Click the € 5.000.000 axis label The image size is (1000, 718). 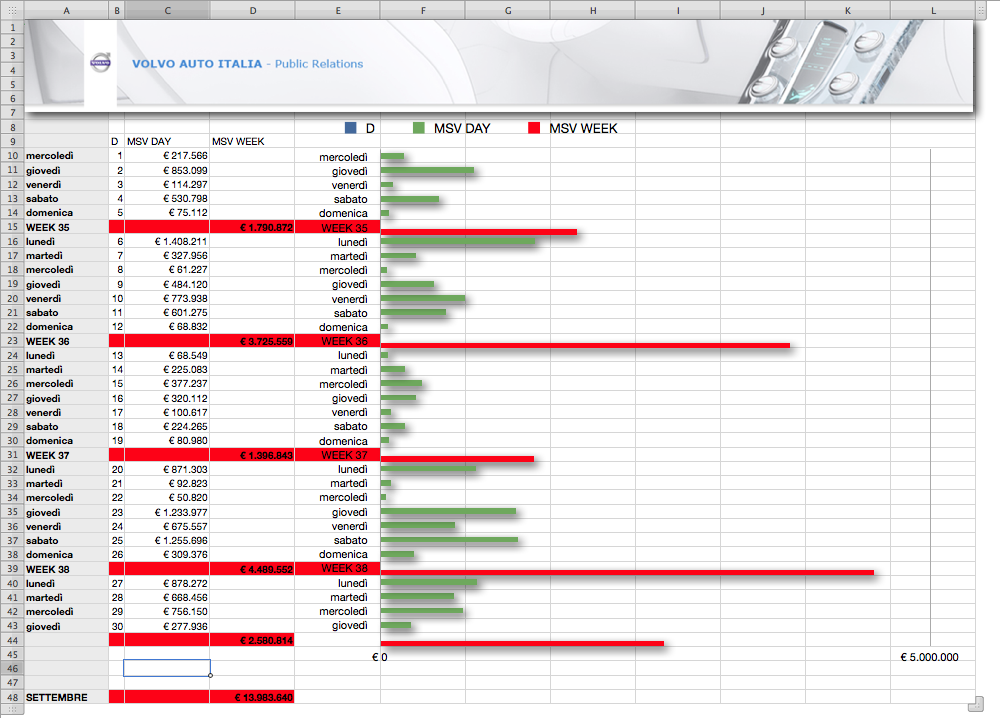tap(929, 657)
